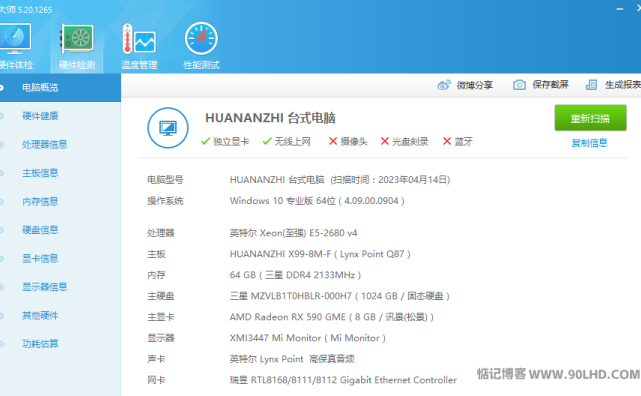Click the 保存截屏 text label
The width and height of the screenshot is (641, 396).
pos(550,85)
